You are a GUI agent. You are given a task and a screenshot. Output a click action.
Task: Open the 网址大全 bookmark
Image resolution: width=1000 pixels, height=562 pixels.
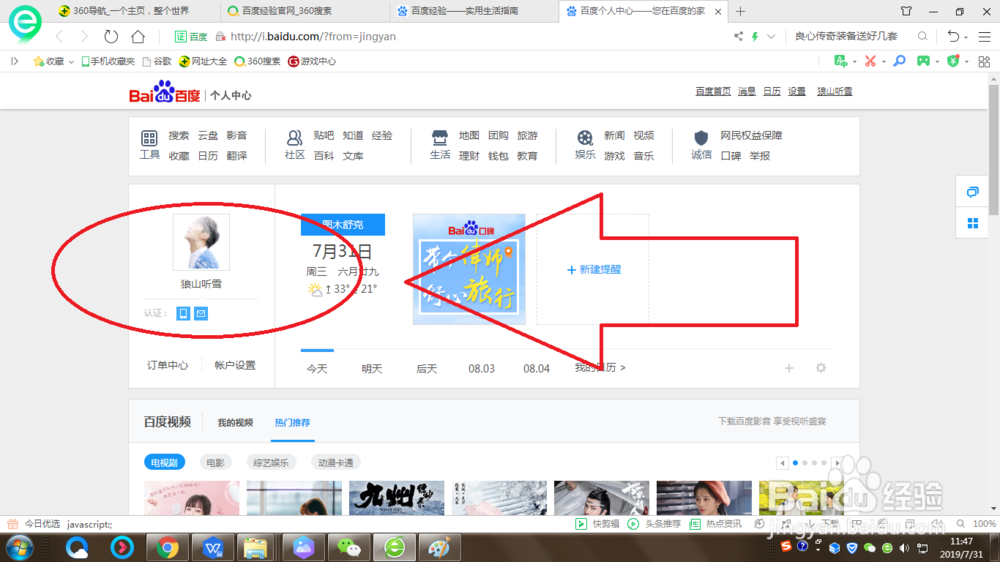coord(203,61)
